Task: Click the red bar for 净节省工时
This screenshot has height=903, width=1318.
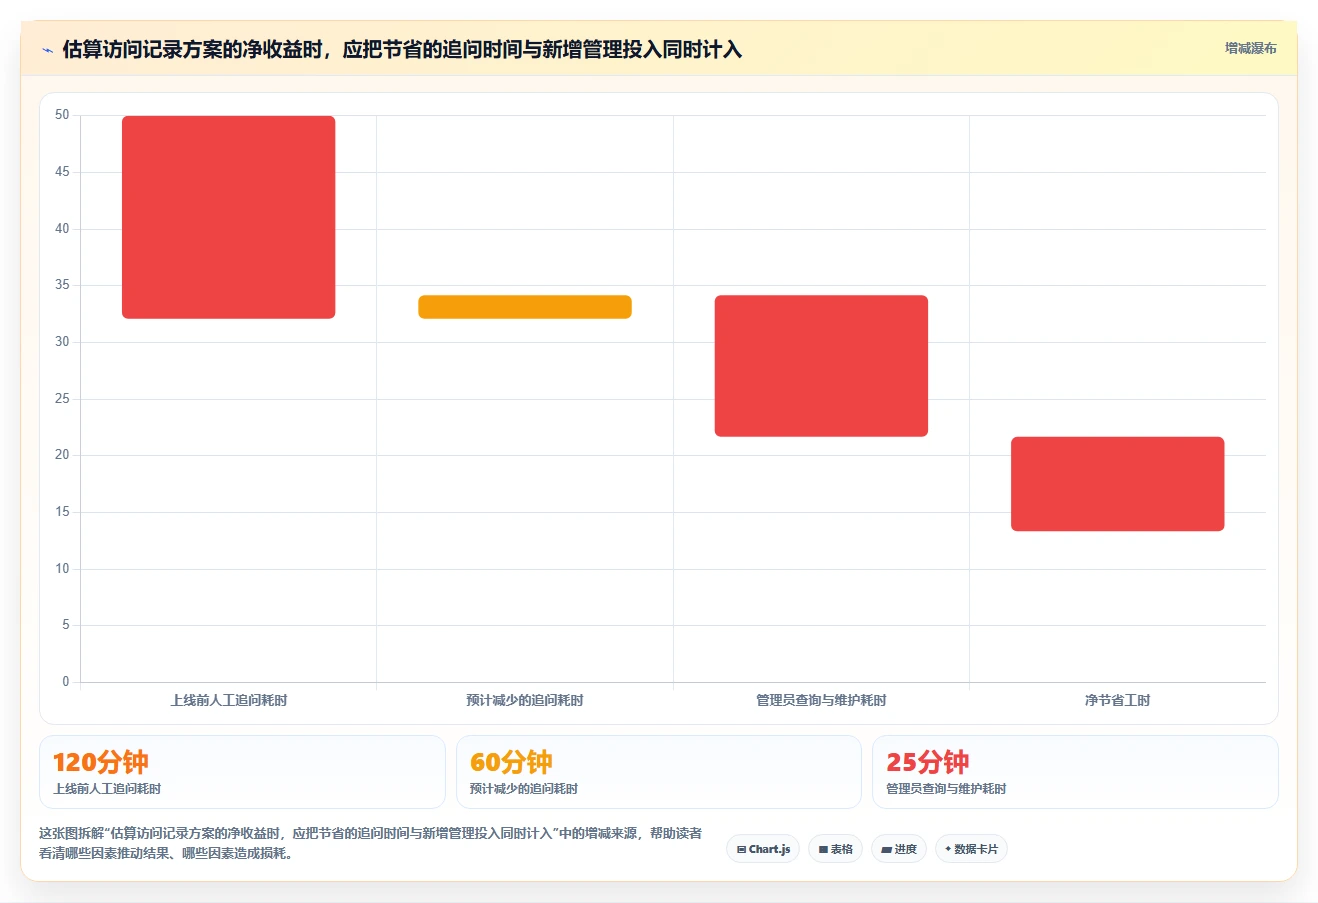Action: click(x=1118, y=484)
